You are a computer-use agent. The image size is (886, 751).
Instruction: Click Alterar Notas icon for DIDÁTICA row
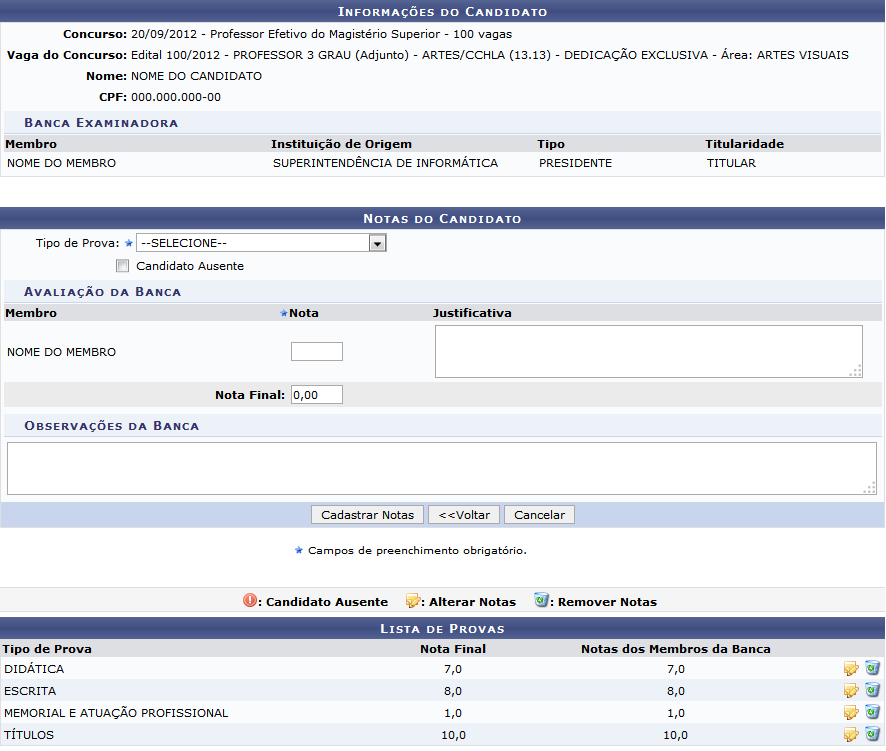coord(851,668)
